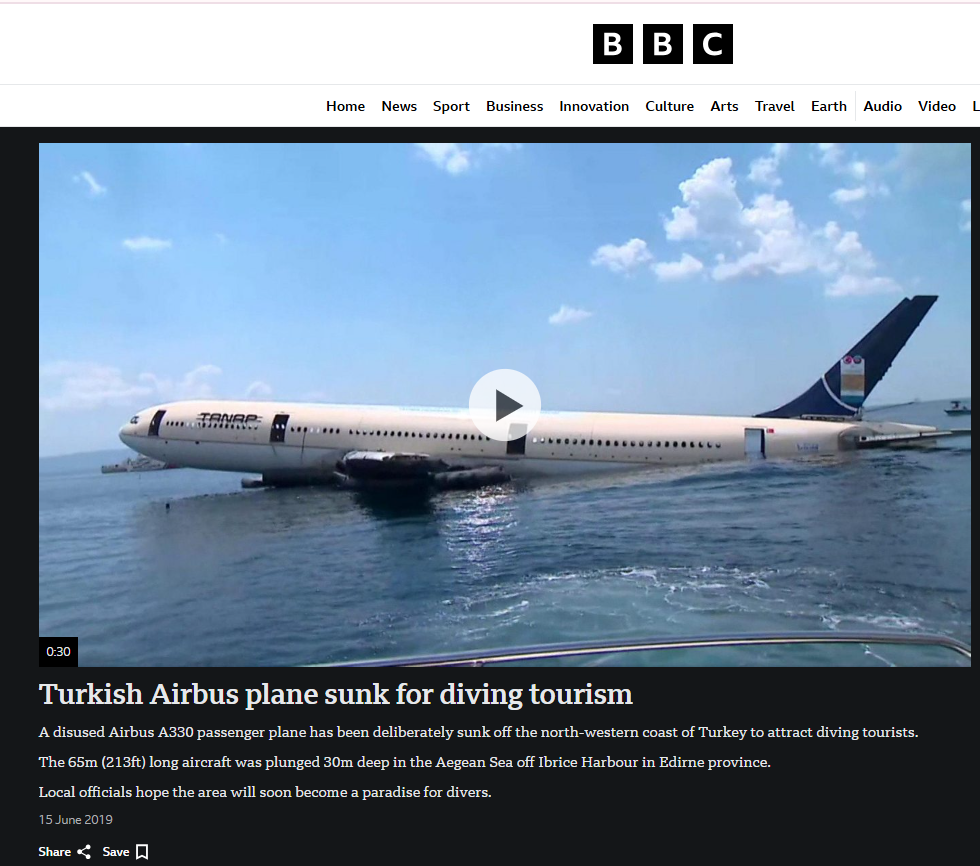Click the article headline about Turkish Airbus
This screenshot has height=866, width=980.
pyautogui.click(x=336, y=694)
